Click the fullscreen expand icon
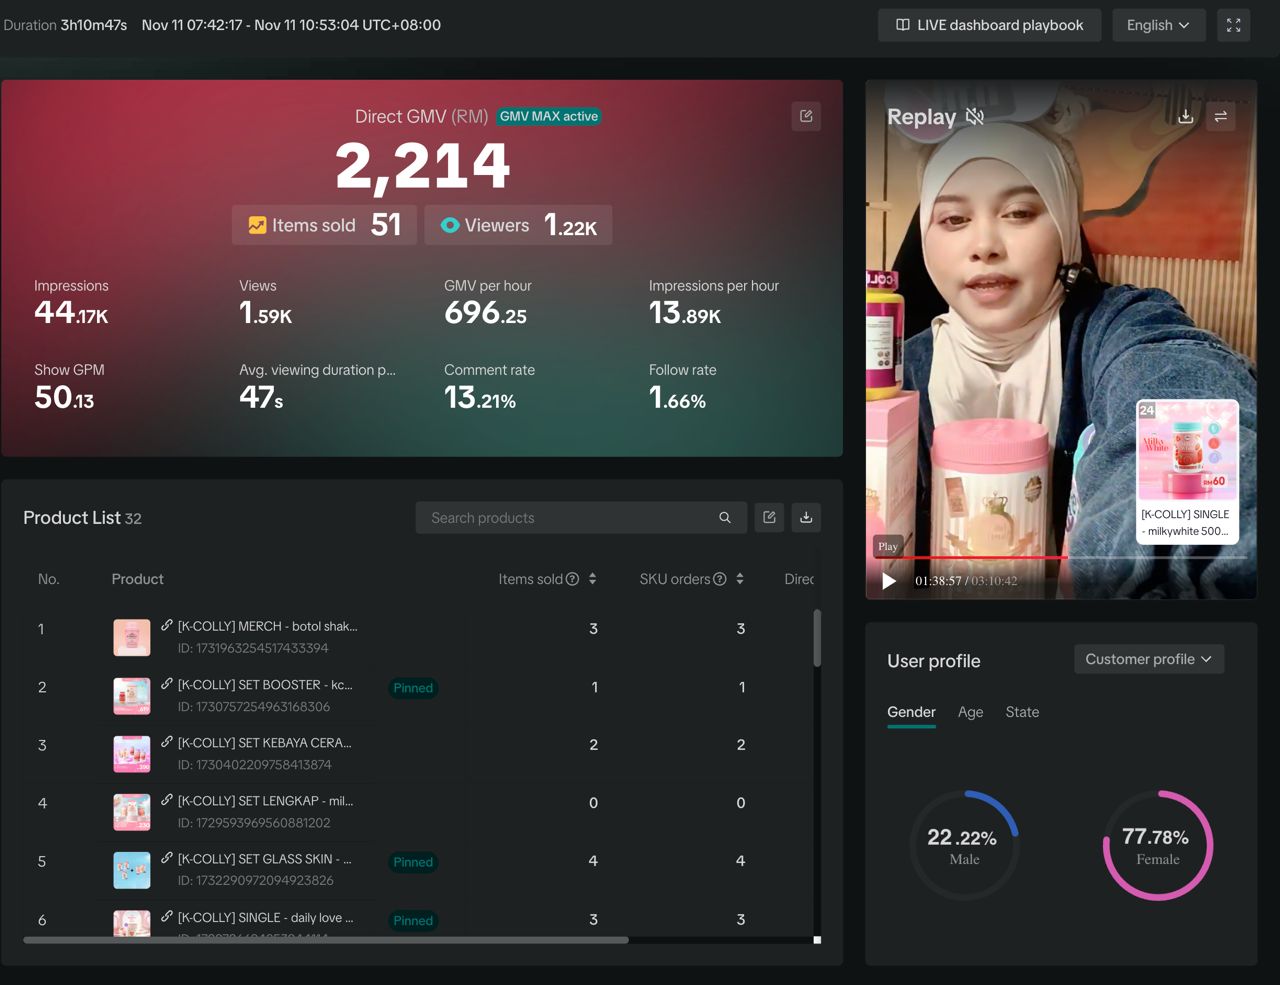Viewport: 1280px width, 985px height. pos(1233,25)
